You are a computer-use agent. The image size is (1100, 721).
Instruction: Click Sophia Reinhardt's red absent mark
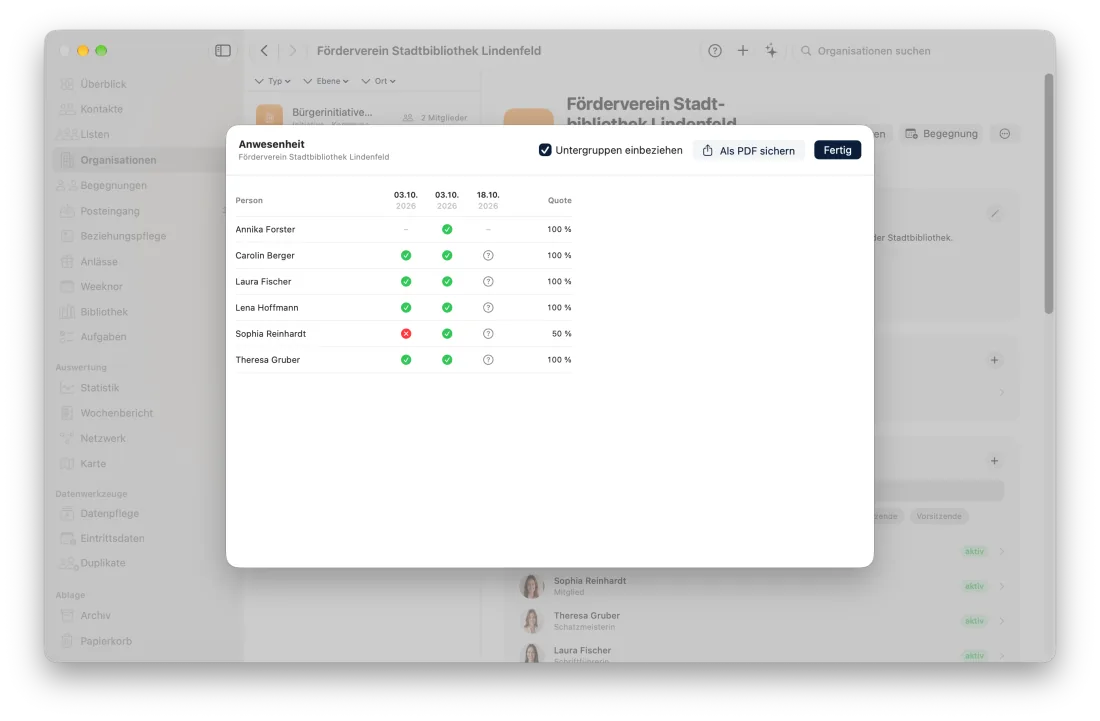point(405,334)
